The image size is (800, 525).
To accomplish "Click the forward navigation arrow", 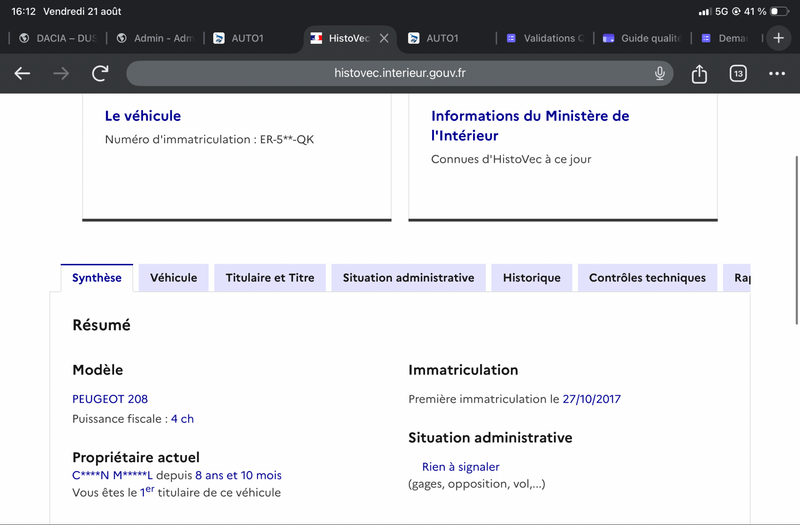I will tap(61, 73).
